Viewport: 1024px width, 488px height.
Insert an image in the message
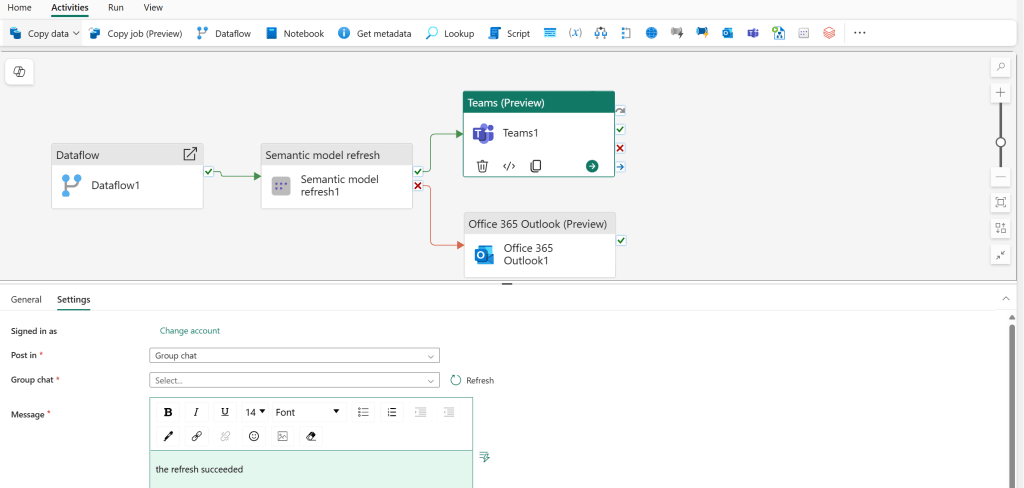(x=282, y=436)
